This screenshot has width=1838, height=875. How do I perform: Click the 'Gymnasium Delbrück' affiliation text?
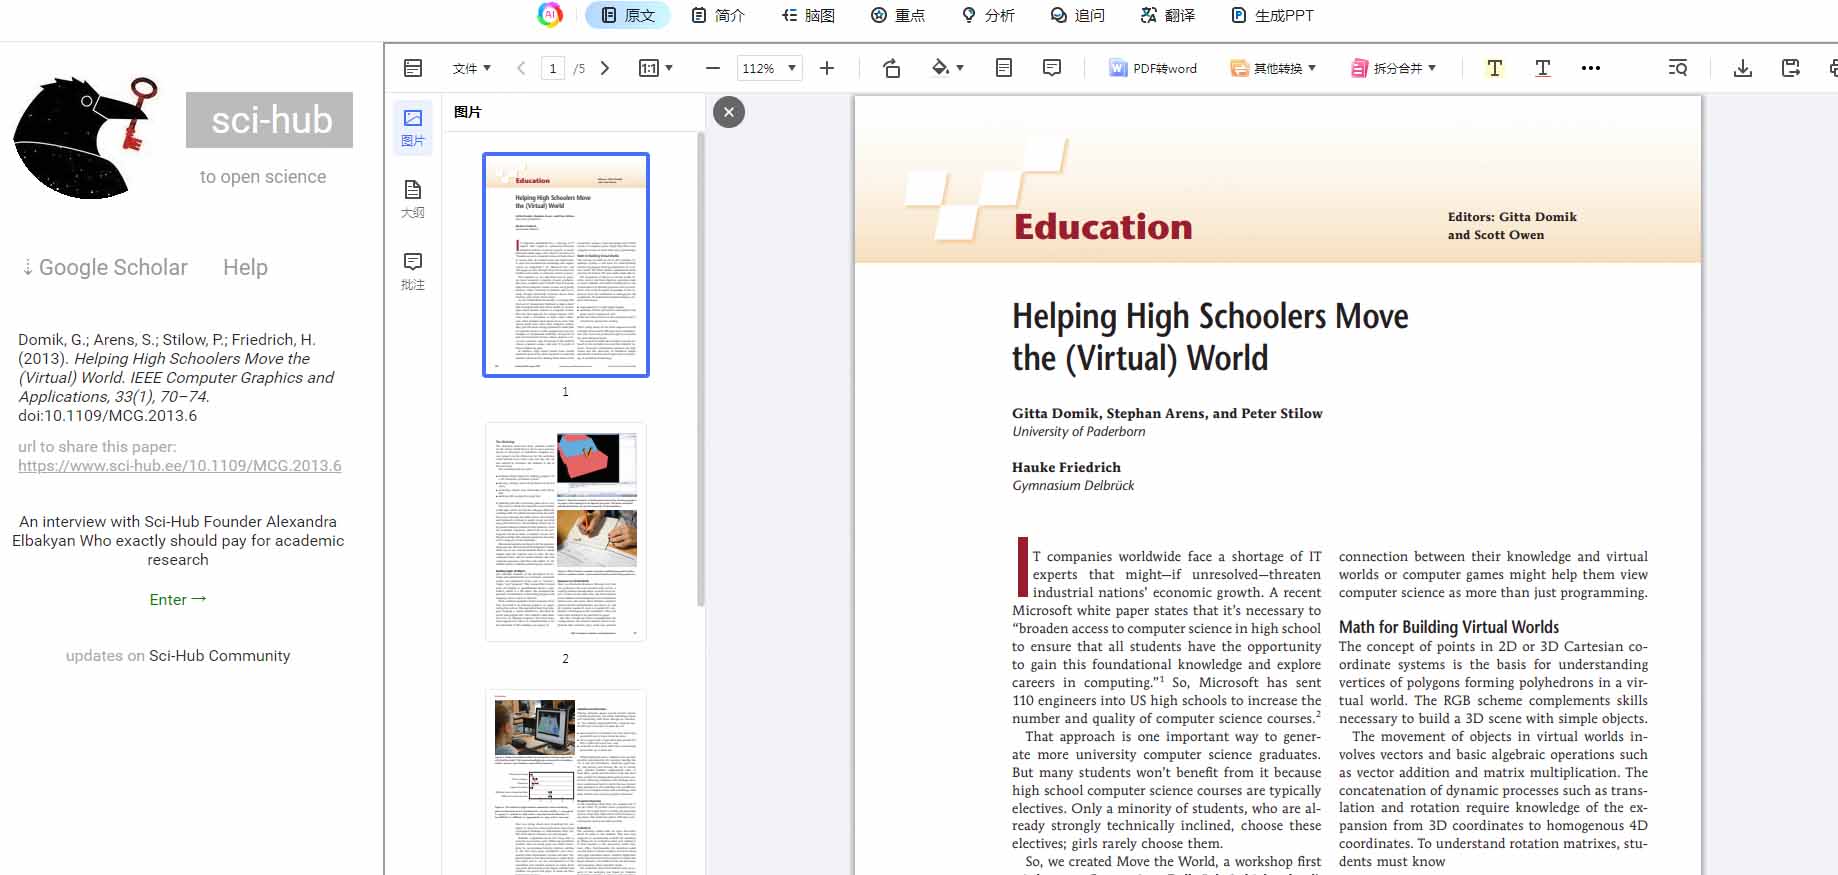pos(1073,485)
